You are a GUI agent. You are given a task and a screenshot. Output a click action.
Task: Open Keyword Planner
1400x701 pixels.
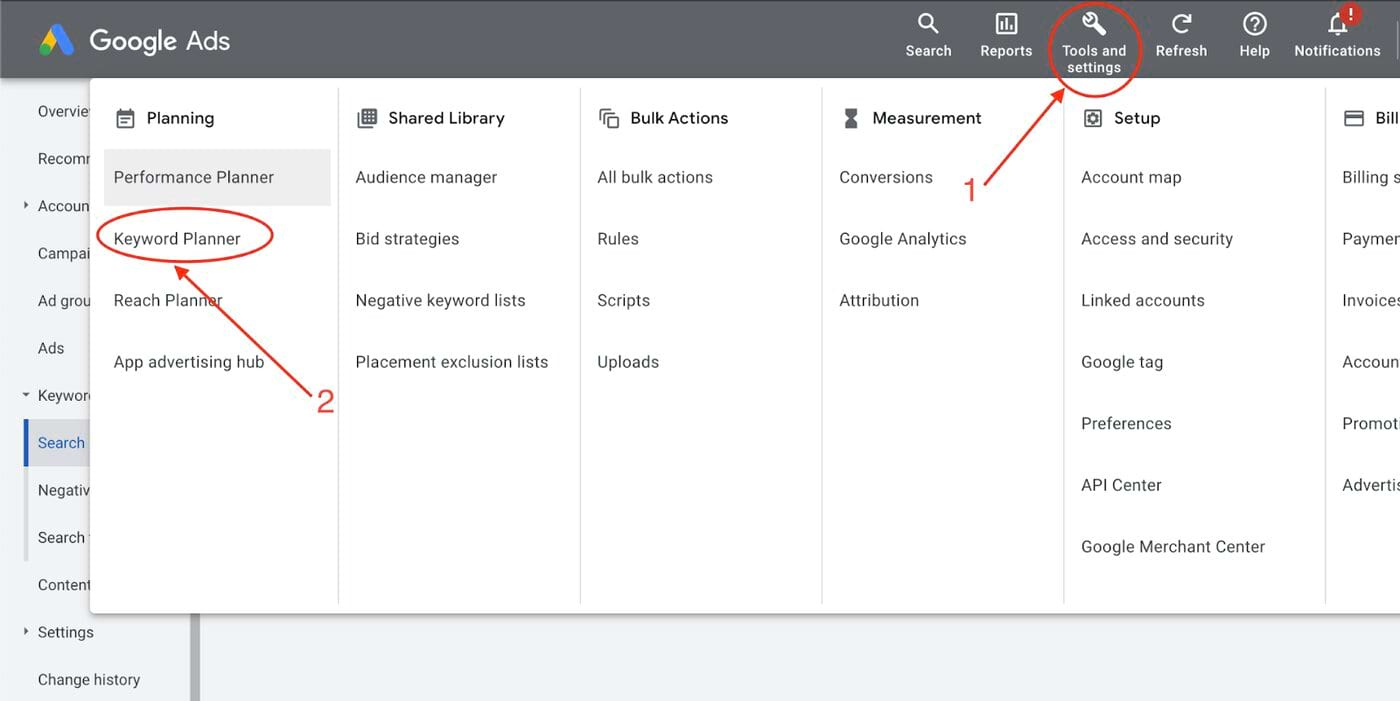click(177, 239)
